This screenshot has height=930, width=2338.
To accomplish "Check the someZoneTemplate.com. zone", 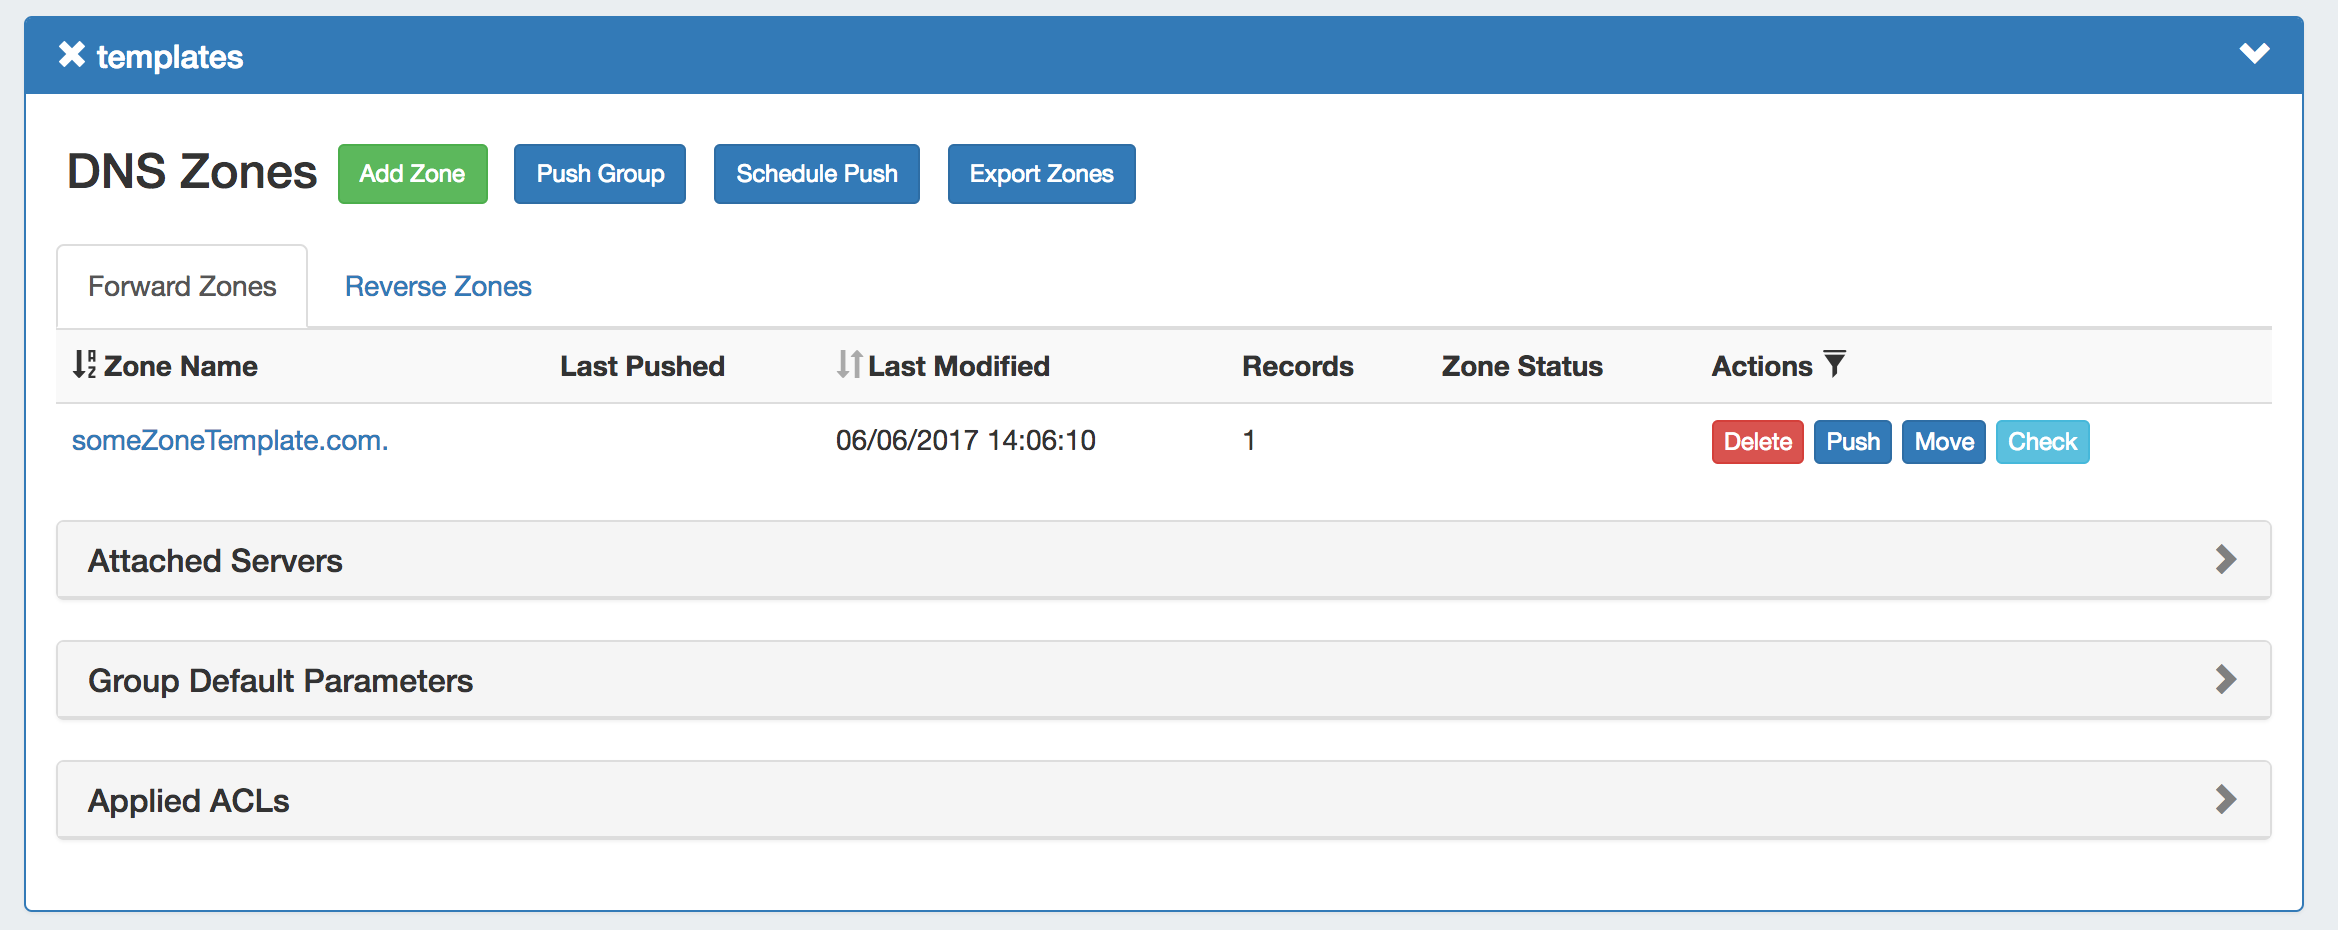I will pos(2042,442).
